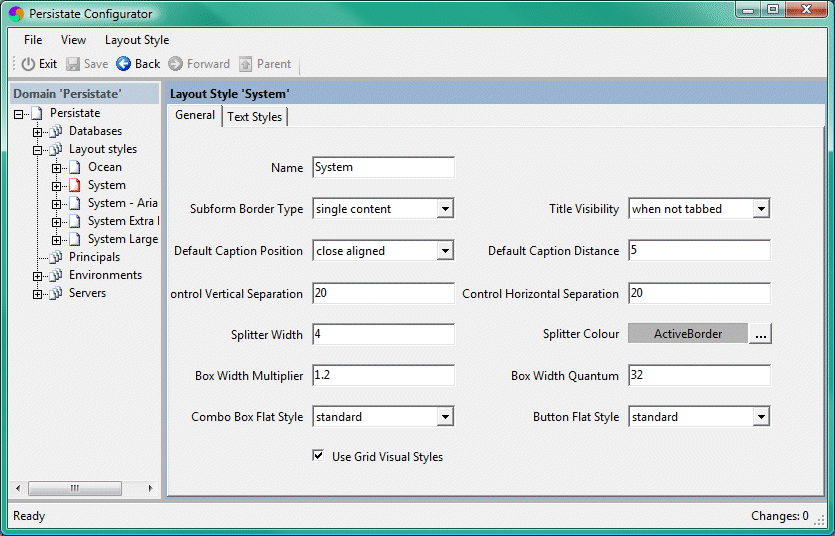This screenshot has height=536, width=835.
Task: Collapse the Persistate root node
Action: click(19, 114)
